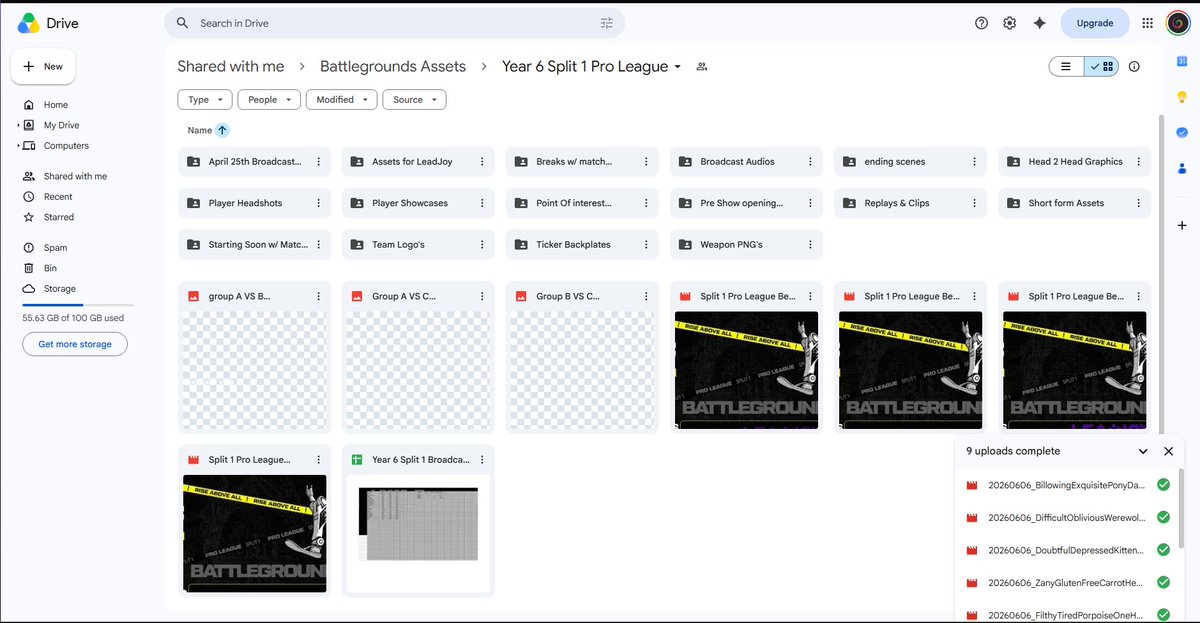Open the Type filter dropdown
1200x623 pixels.
pos(205,100)
